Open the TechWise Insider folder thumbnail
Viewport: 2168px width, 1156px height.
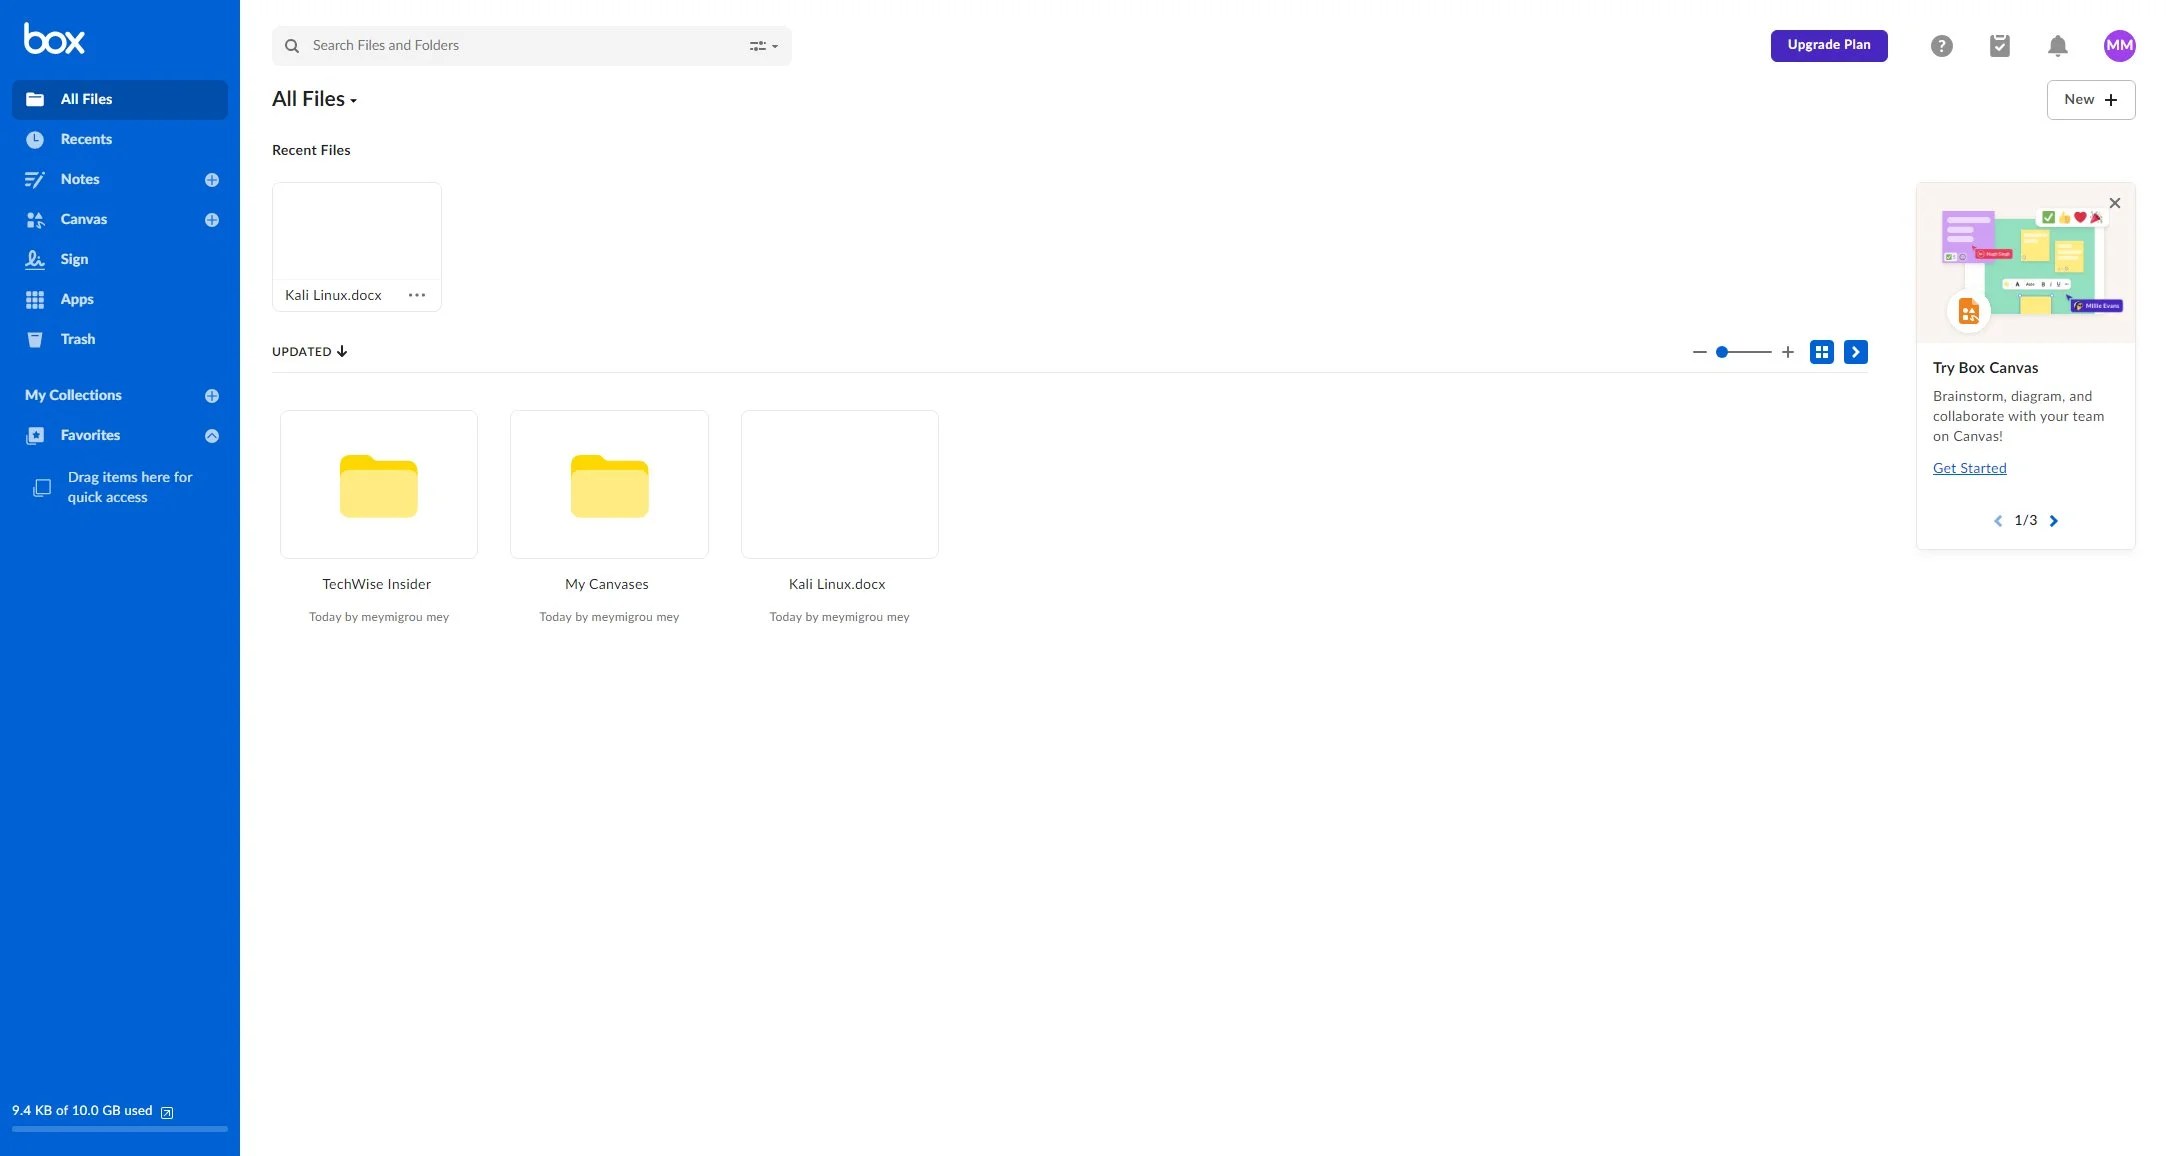[379, 485]
